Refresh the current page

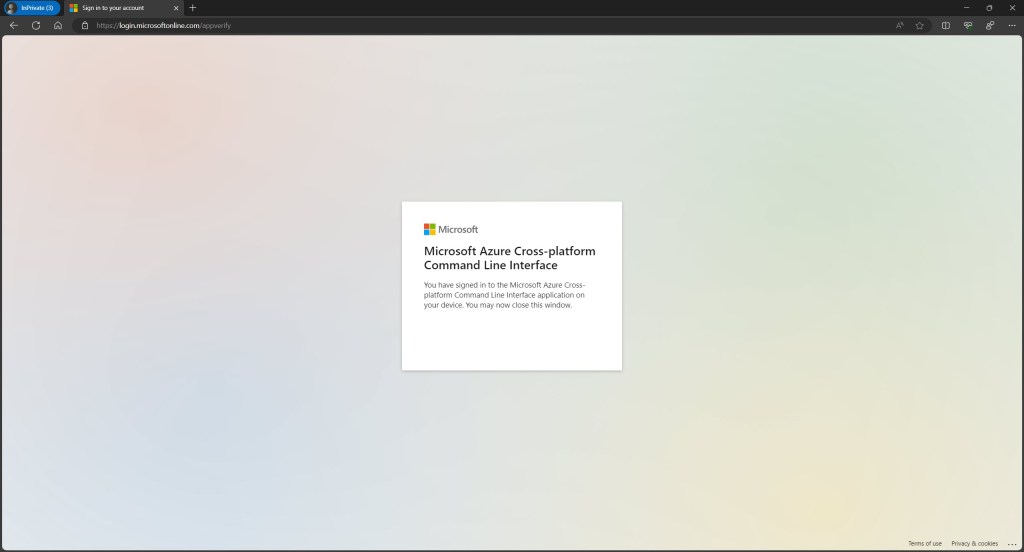[x=36, y=25]
